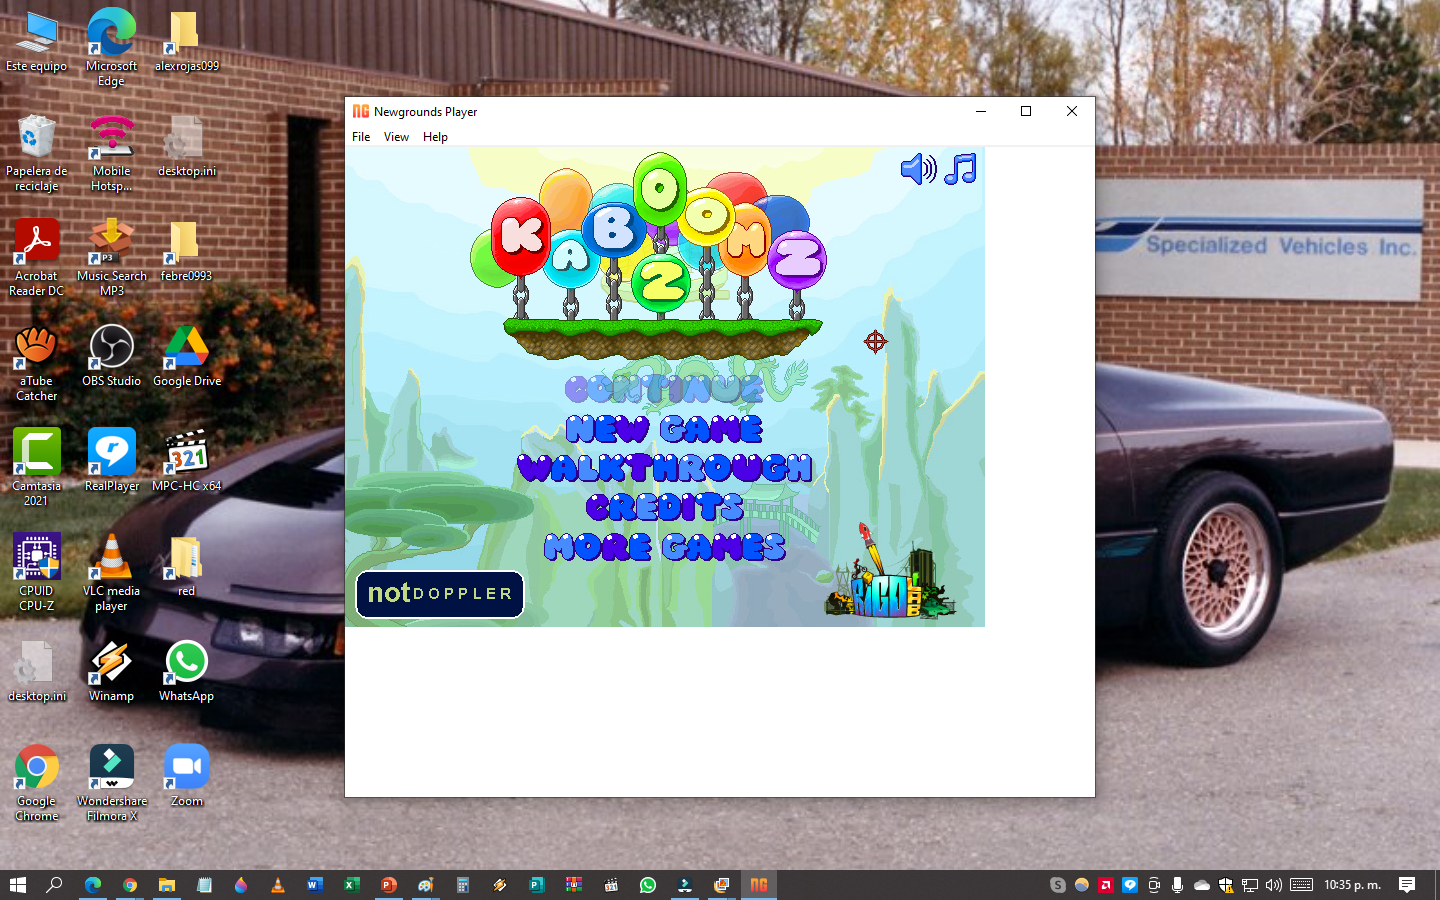Viewport: 1440px width, 900px height.
Task: Select Zoom desktop shortcut
Action: [187, 776]
